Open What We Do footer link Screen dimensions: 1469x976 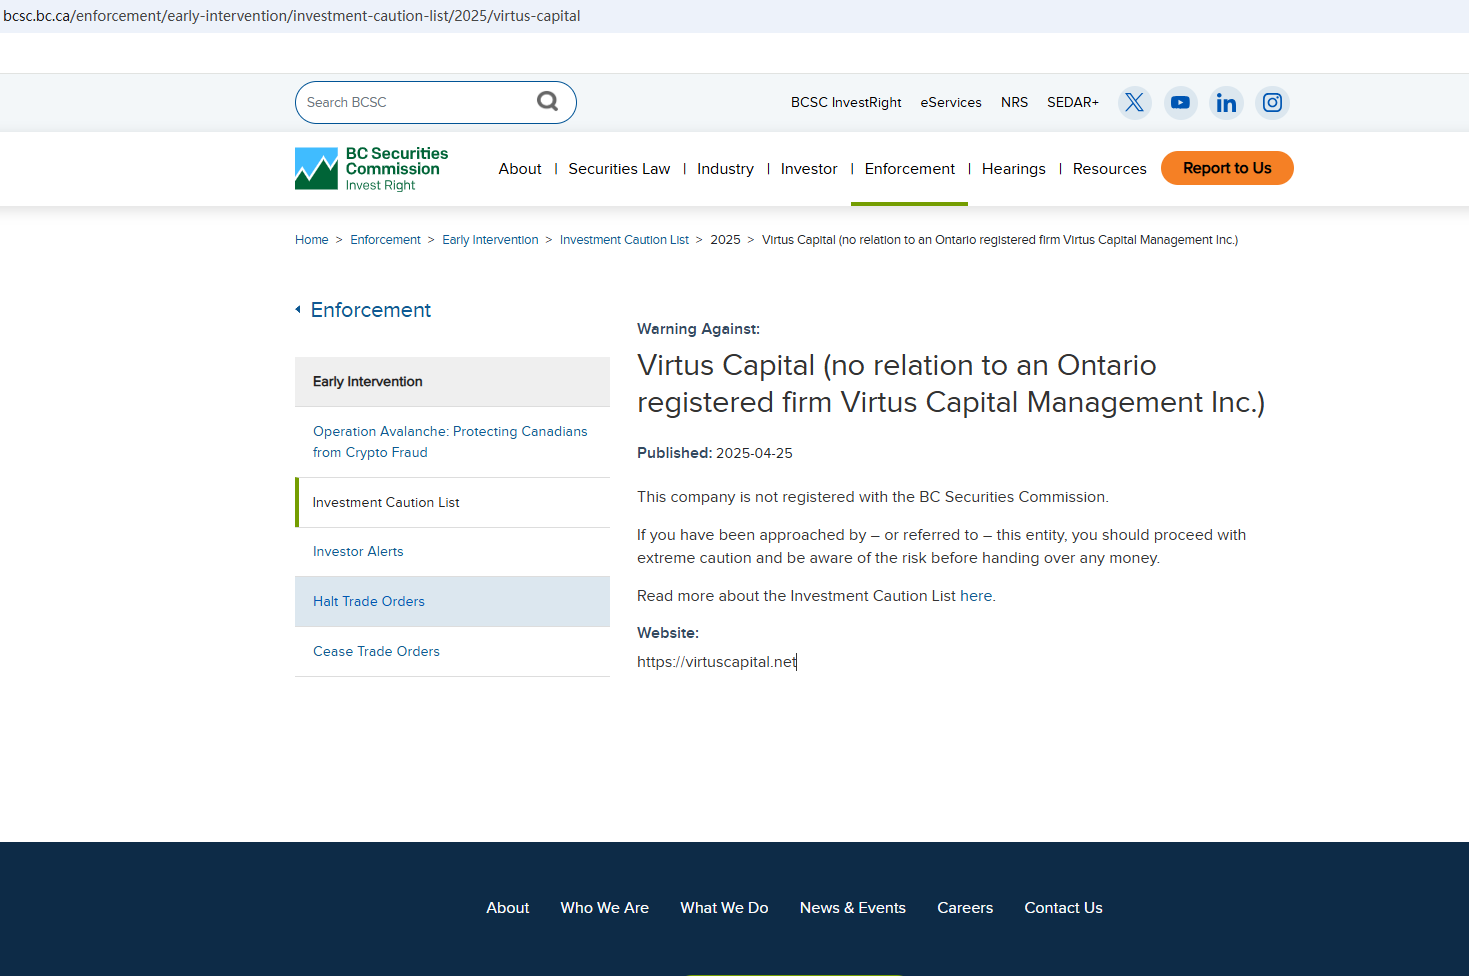724,908
